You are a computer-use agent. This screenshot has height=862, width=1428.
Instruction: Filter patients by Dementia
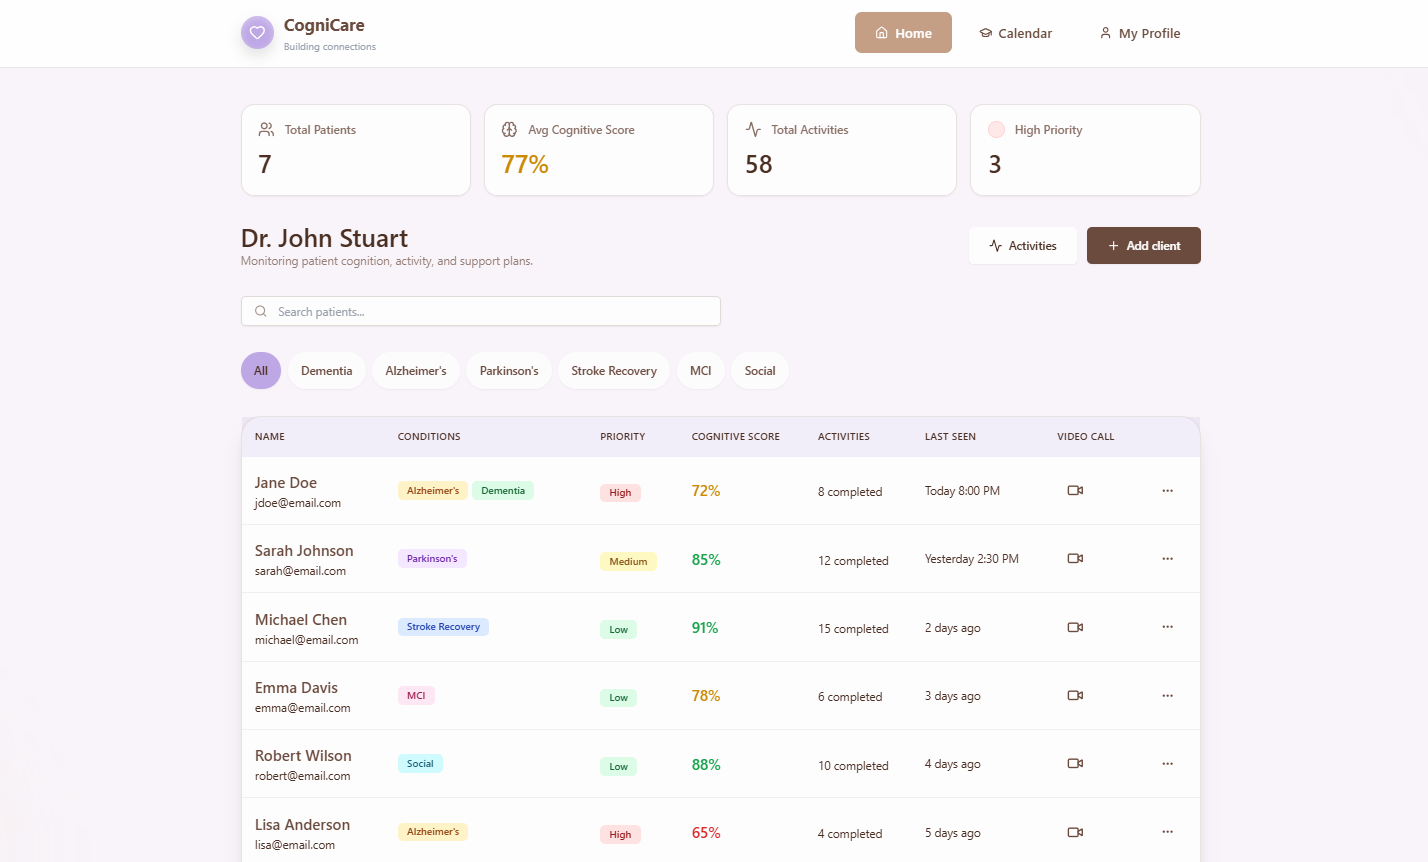click(x=327, y=371)
